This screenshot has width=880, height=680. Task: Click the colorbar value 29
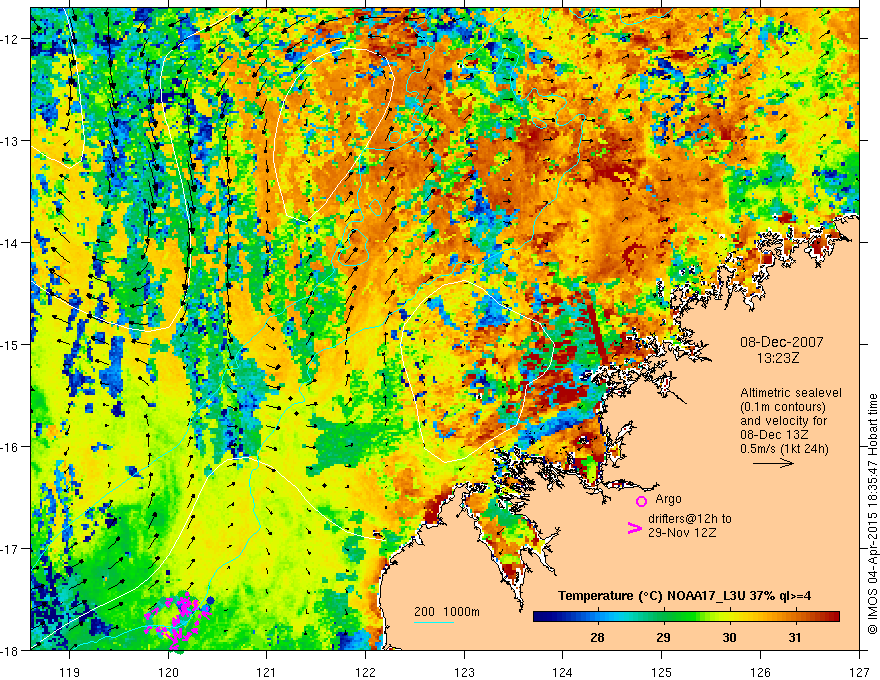[x=663, y=637]
